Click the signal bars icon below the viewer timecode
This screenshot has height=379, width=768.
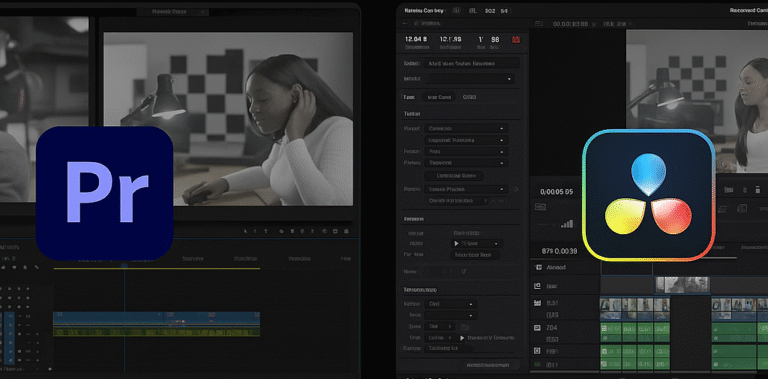coord(567,223)
